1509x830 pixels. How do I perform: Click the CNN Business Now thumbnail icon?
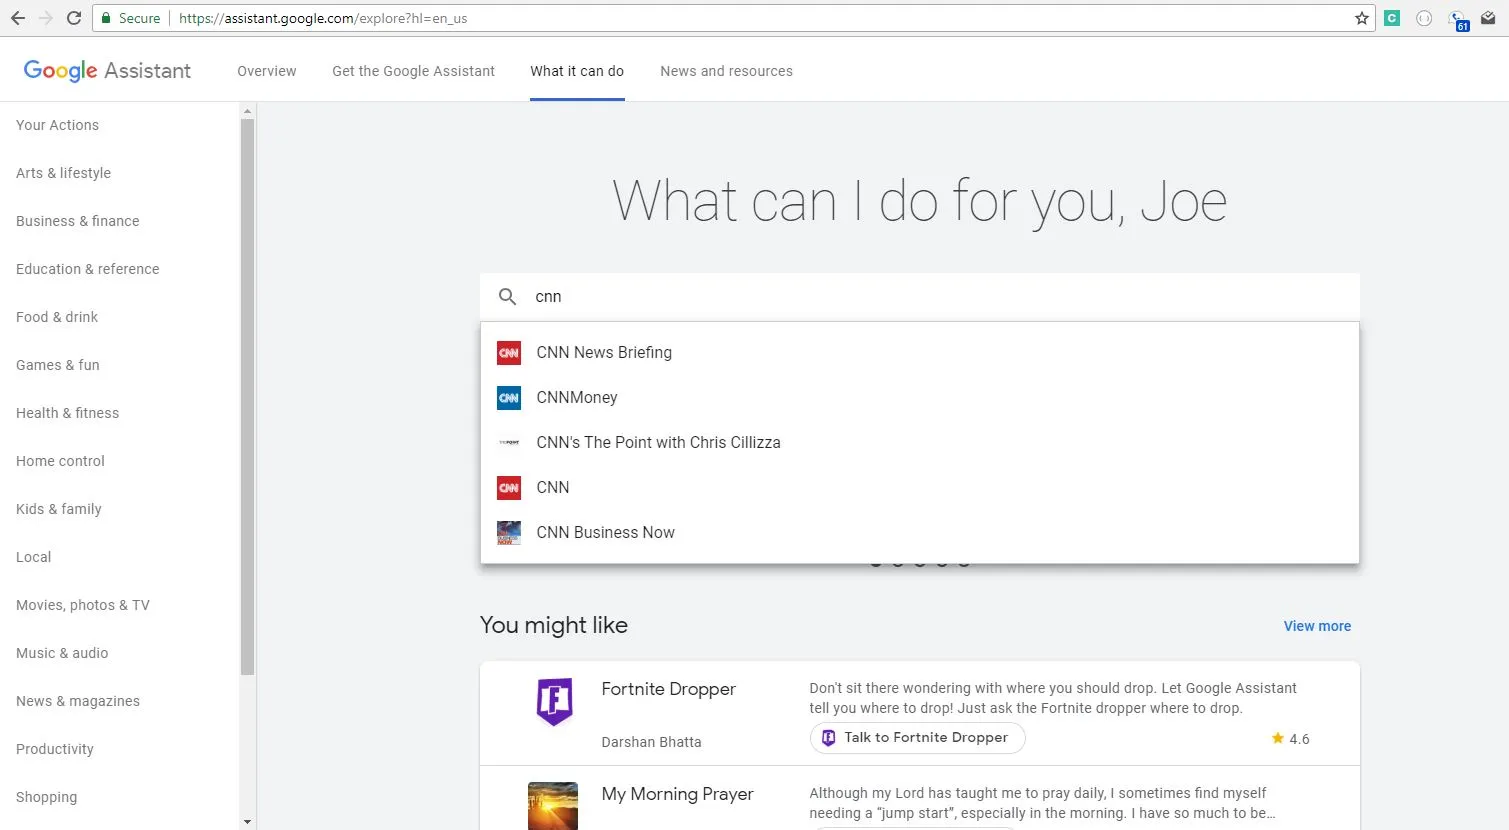pyautogui.click(x=509, y=533)
